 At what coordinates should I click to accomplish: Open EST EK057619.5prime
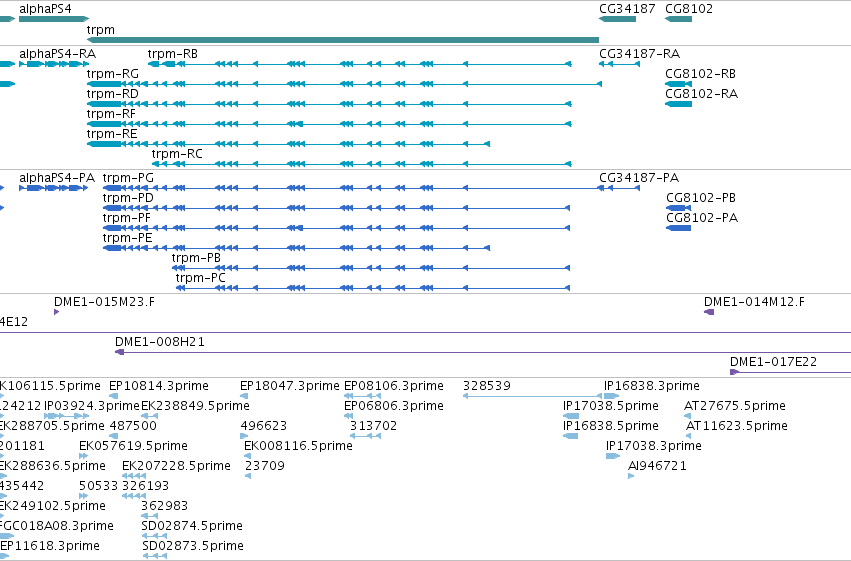(134, 447)
